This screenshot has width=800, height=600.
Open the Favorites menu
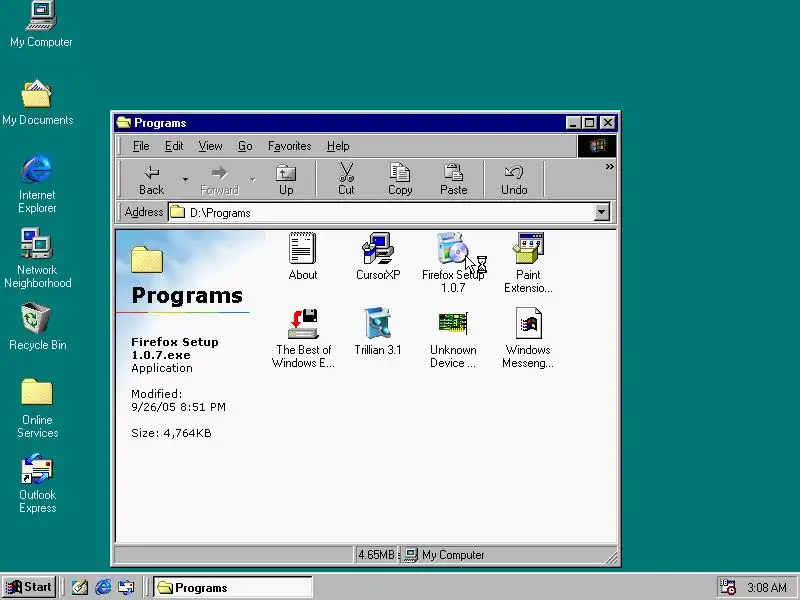coord(289,146)
